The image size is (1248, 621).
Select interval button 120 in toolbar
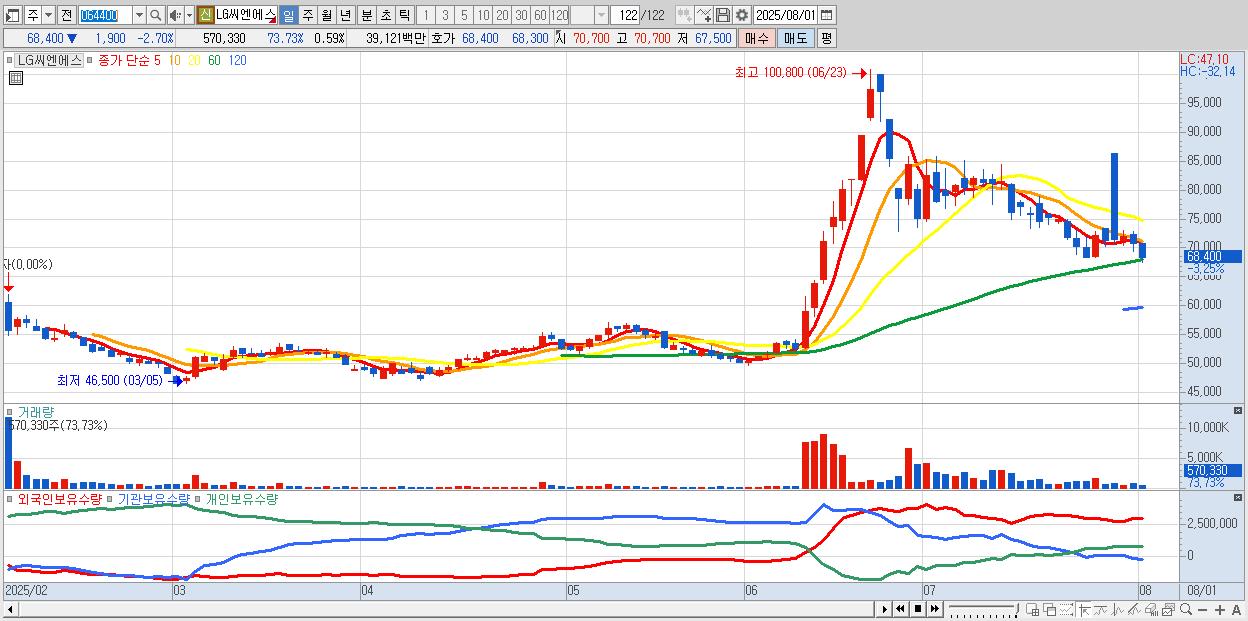click(559, 15)
